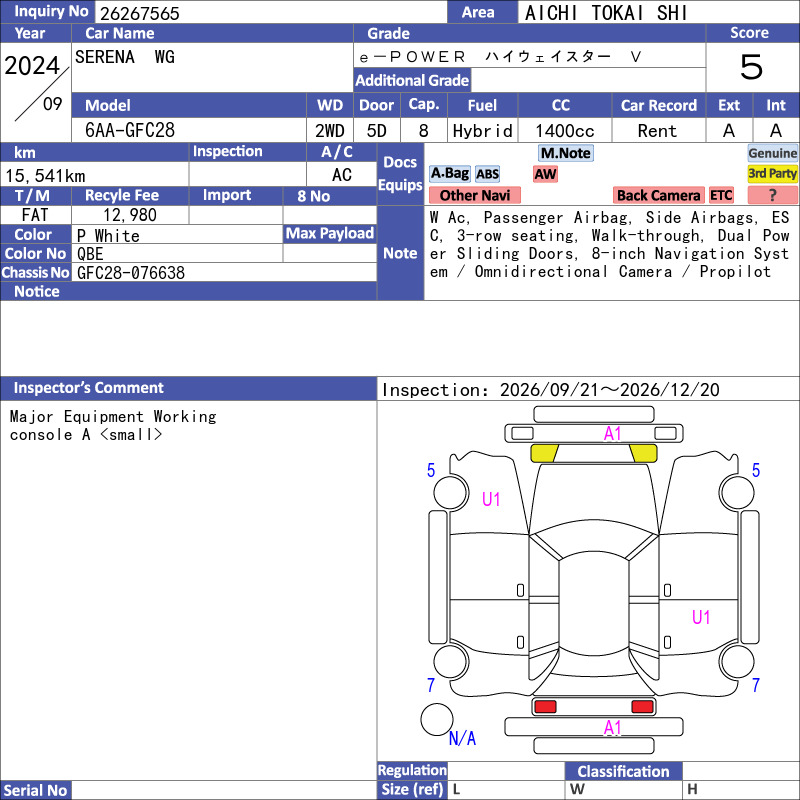Click the ABS equipment badge

(487, 174)
